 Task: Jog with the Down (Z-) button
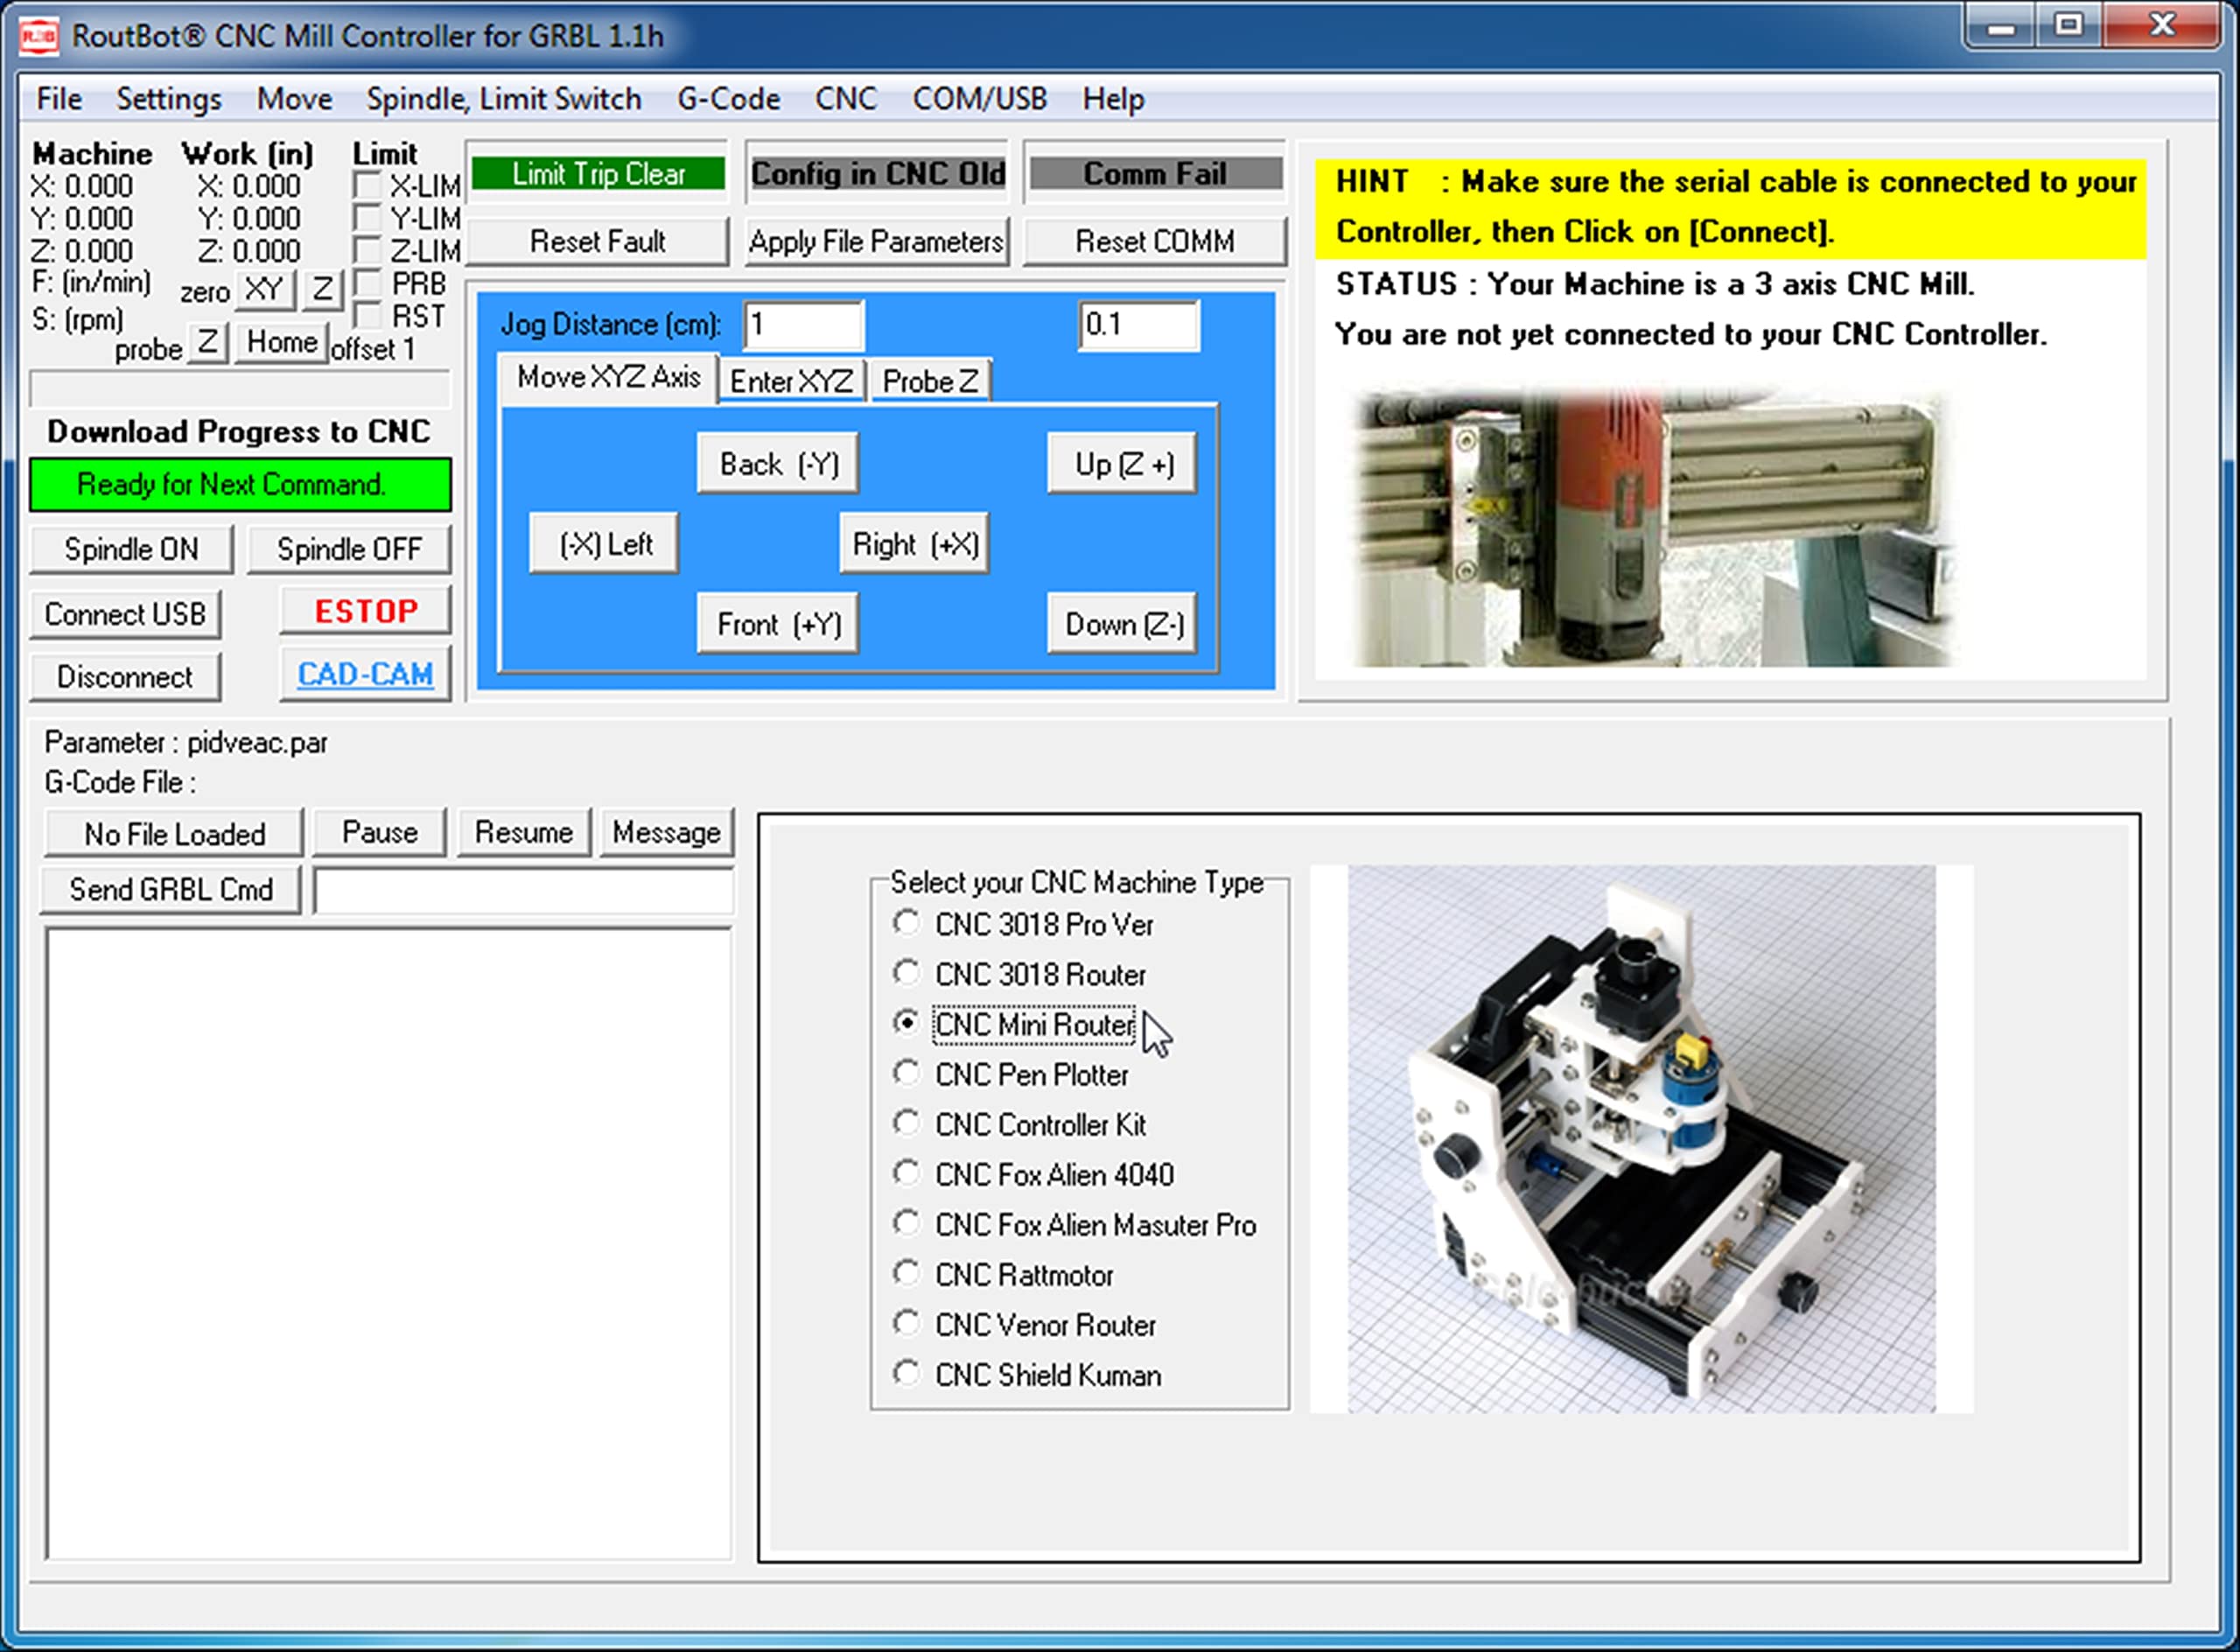click(1123, 624)
